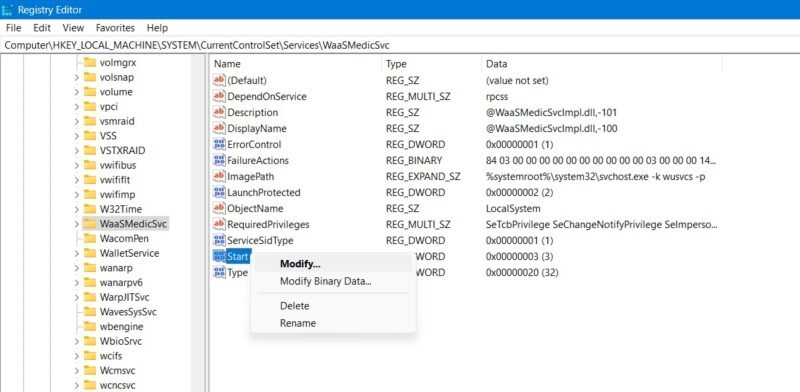Select the vwifimp key in tree
Image resolution: width=800 pixels, height=392 pixels.
117,194
